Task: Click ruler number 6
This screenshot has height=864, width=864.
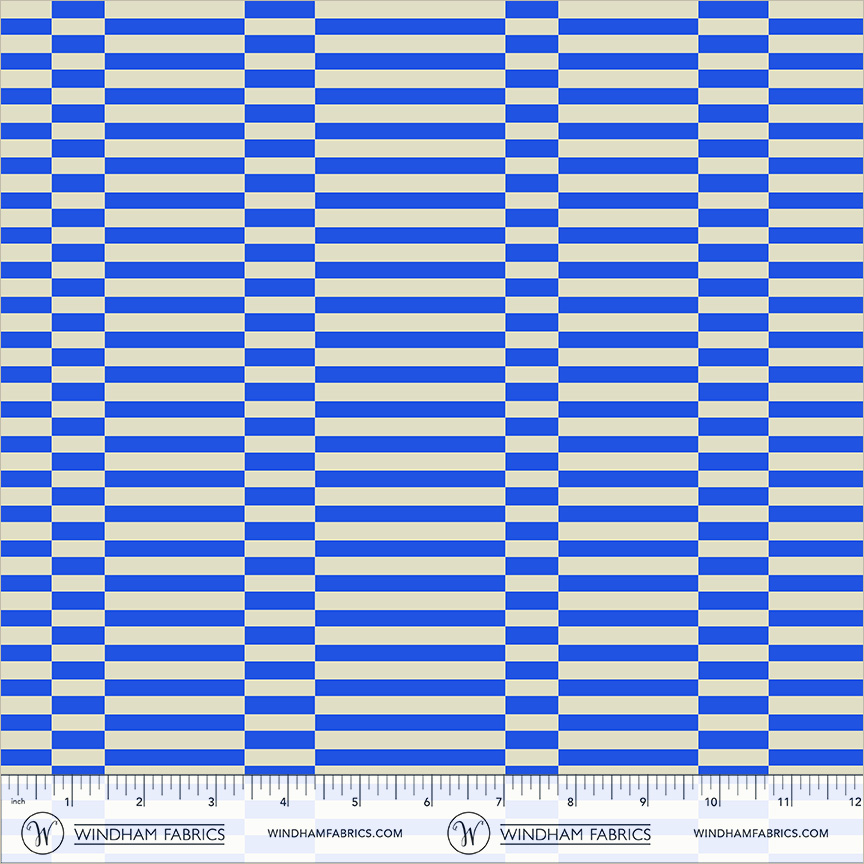Action: (426, 802)
